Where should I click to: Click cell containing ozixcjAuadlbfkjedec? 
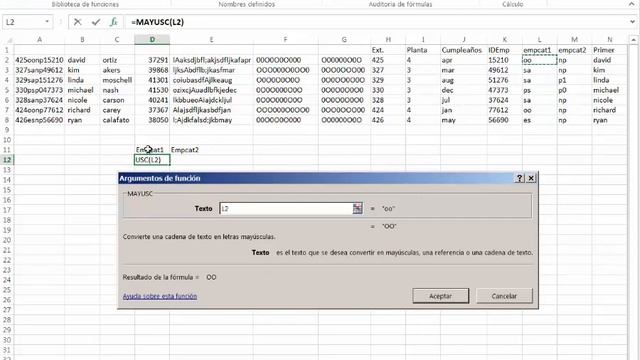(211, 90)
